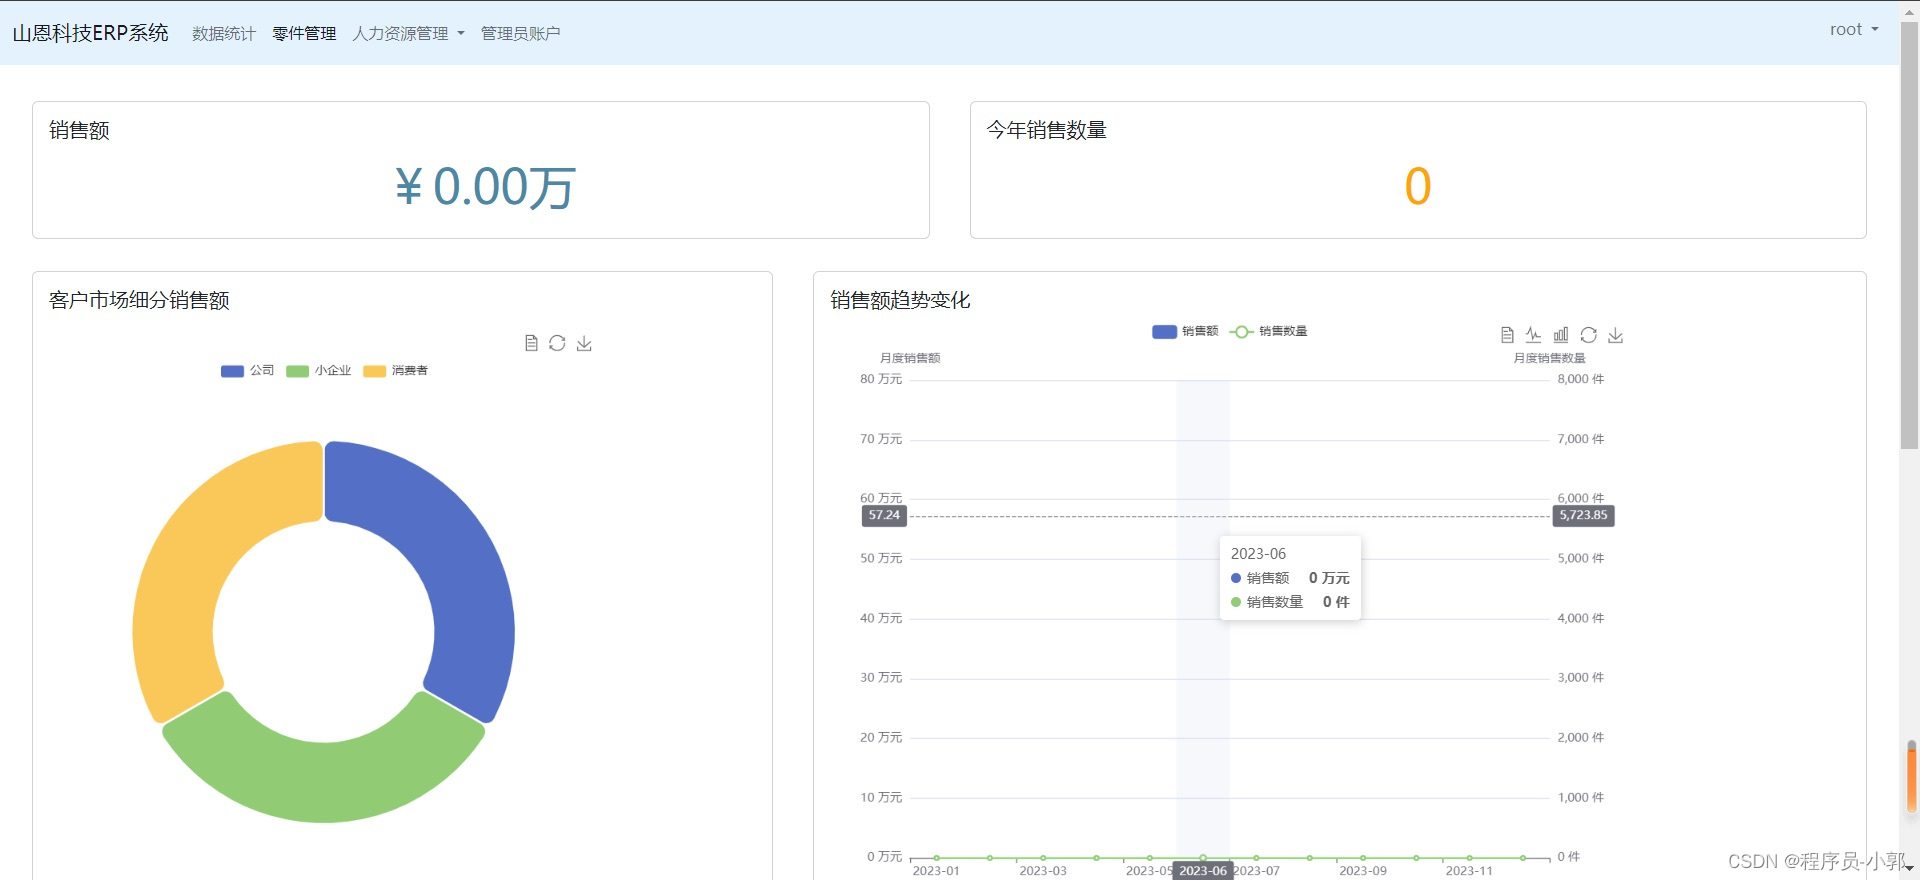The width and height of the screenshot is (1920, 880).
Task: Open 零件管理 menu item
Action: pos(304,33)
